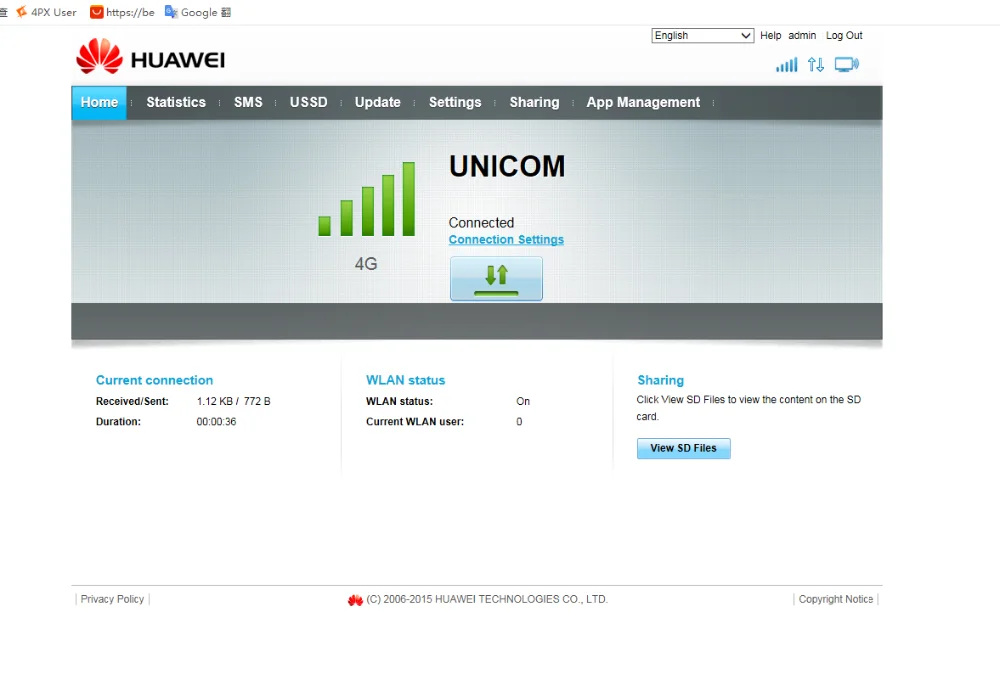Click View SD Files button
The width and height of the screenshot is (1000, 691).
684,448
